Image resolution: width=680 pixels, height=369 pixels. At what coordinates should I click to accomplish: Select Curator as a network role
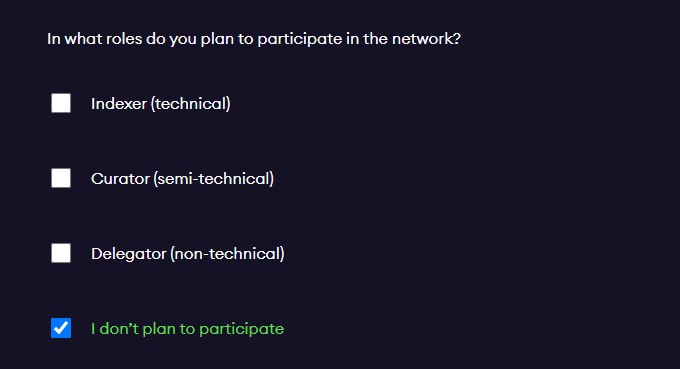[61, 178]
